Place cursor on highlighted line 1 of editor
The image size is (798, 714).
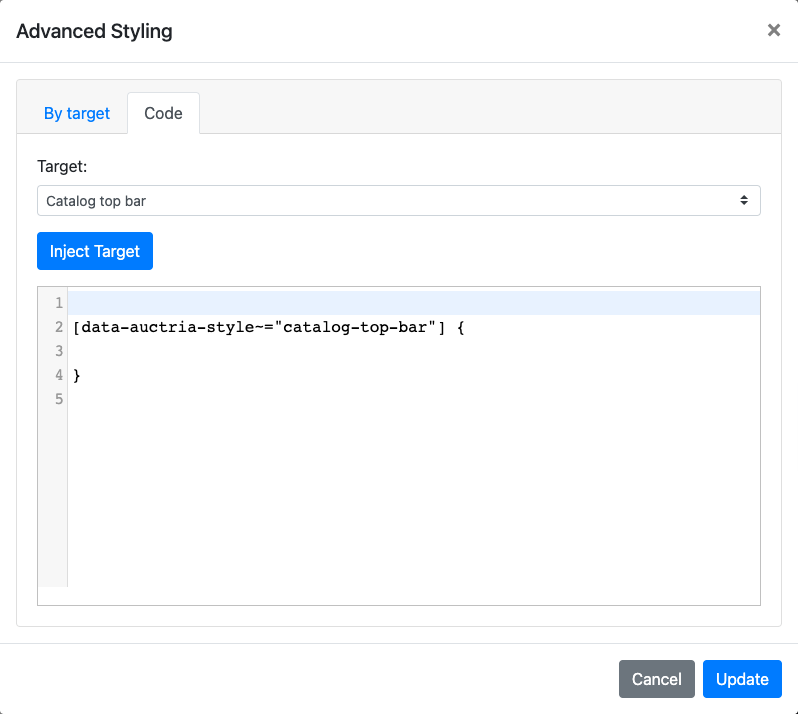(400, 303)
